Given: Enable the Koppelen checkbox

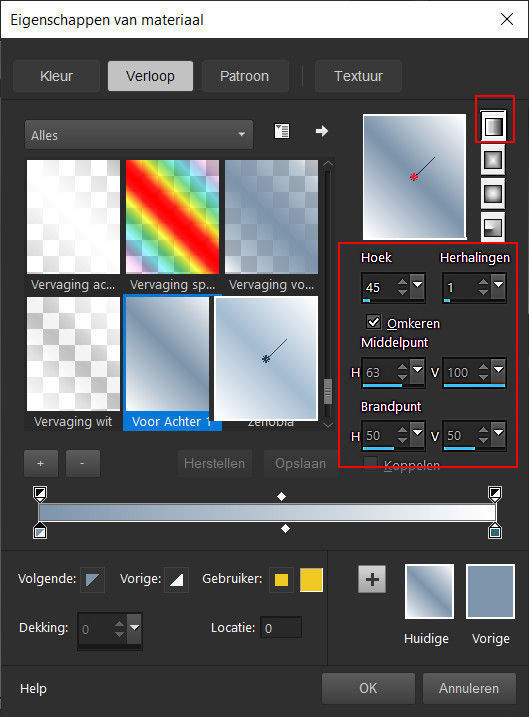Looking at the screenshot, I should tap(370, 464).
